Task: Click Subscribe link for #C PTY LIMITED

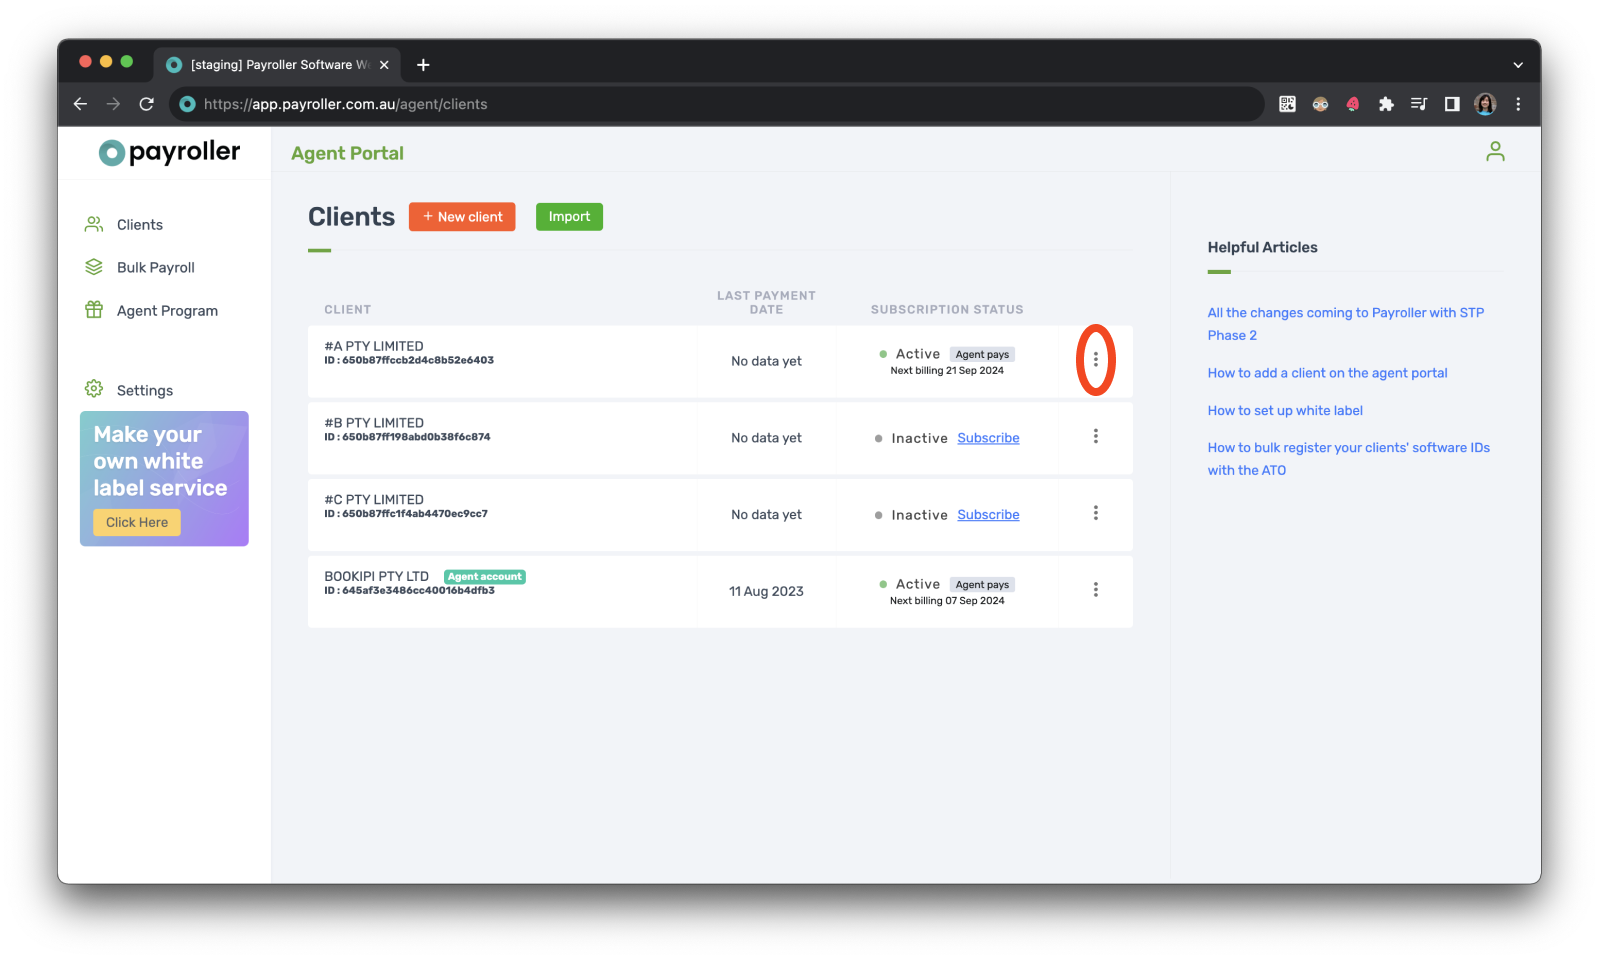Action: coord(988,515)
